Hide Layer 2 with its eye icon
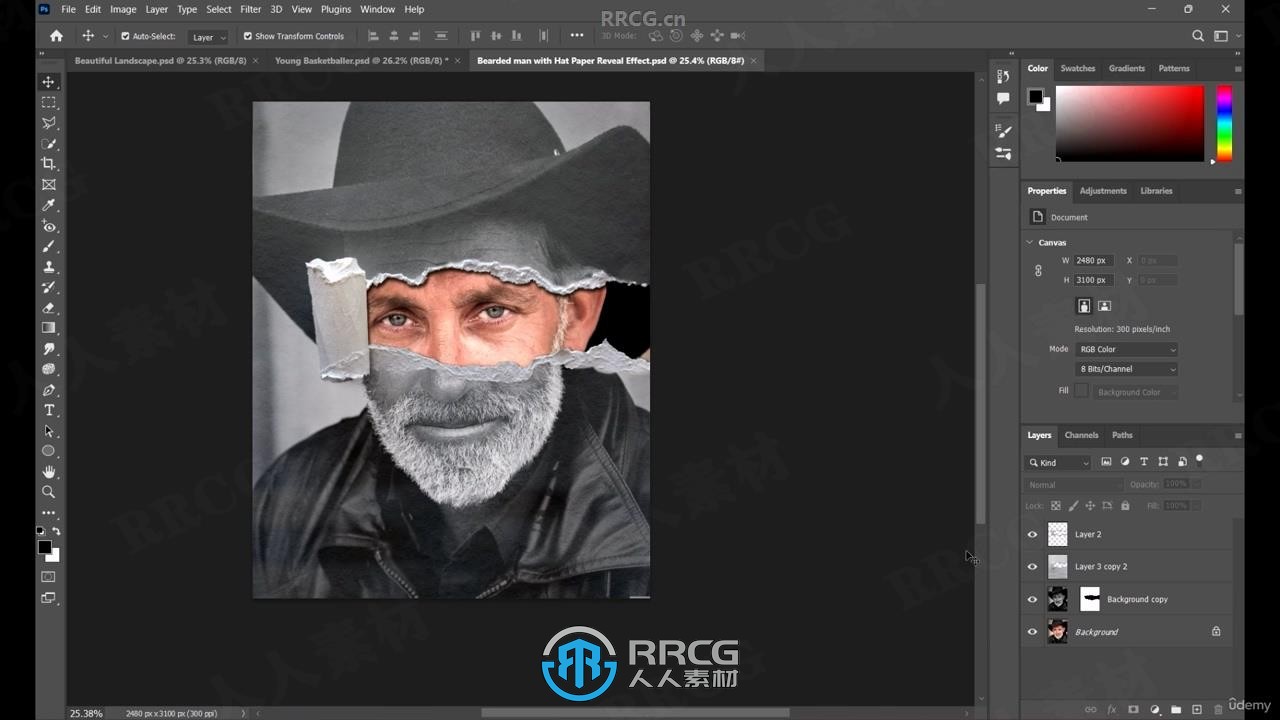 (x=1033, y=535)
